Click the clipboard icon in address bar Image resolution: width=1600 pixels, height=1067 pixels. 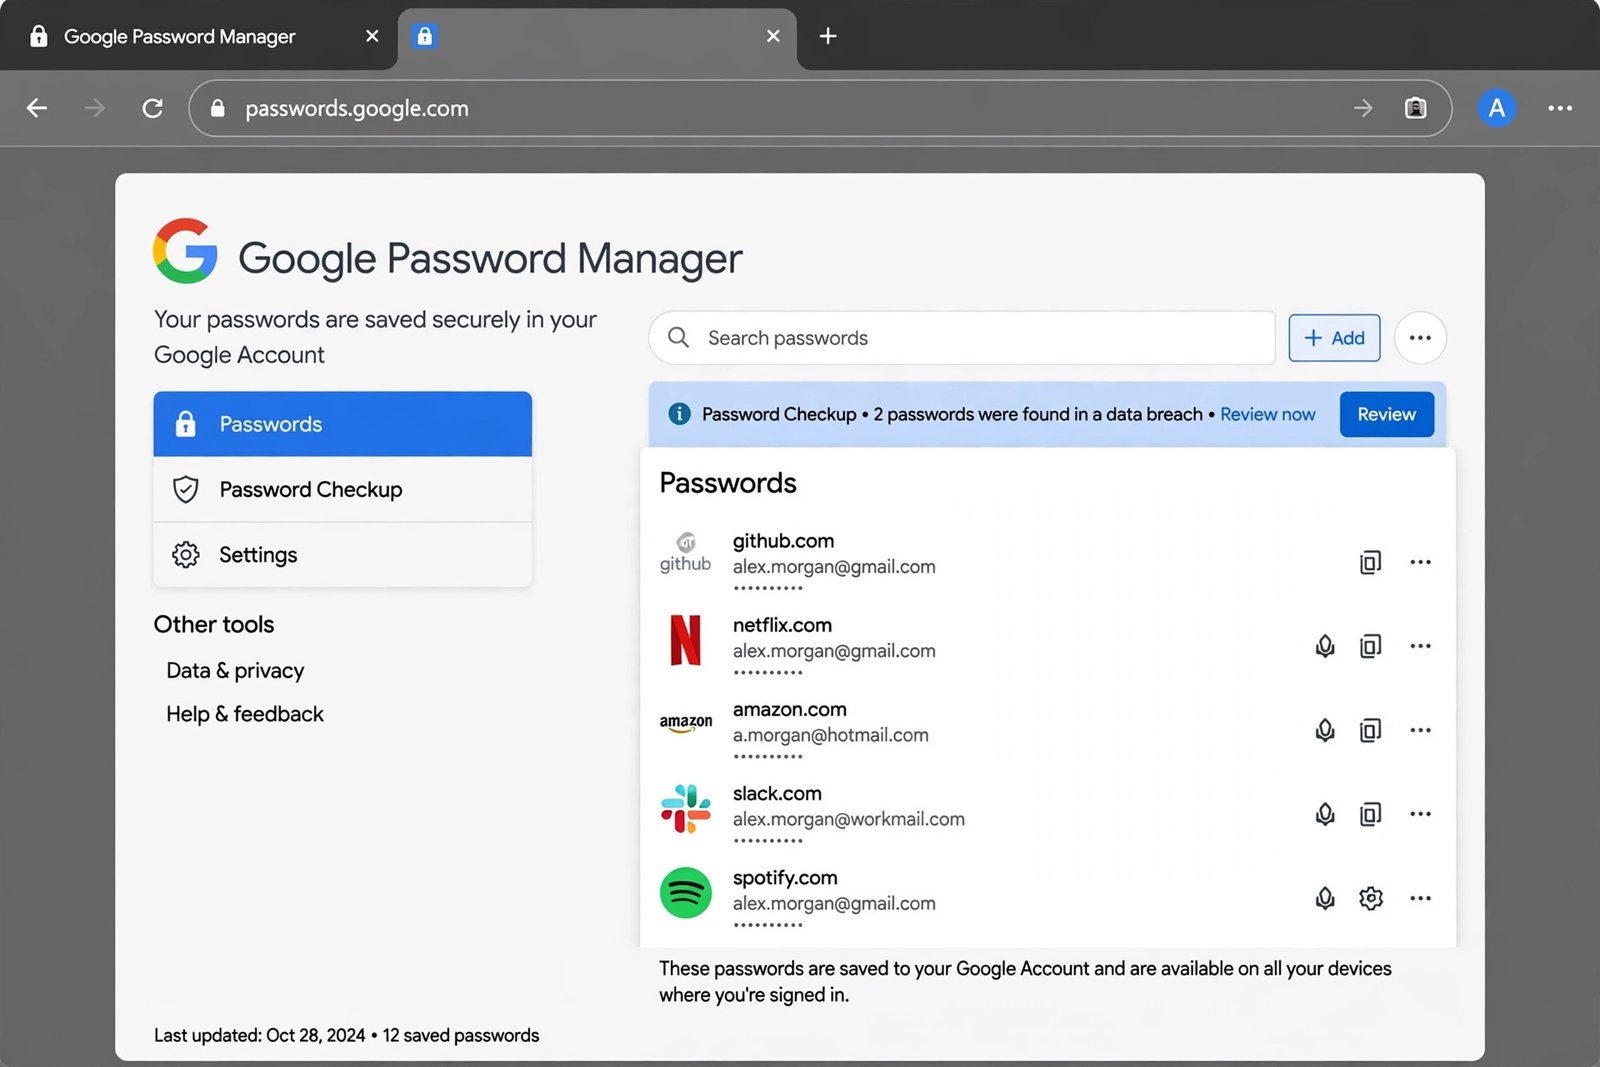point(1415,108)
